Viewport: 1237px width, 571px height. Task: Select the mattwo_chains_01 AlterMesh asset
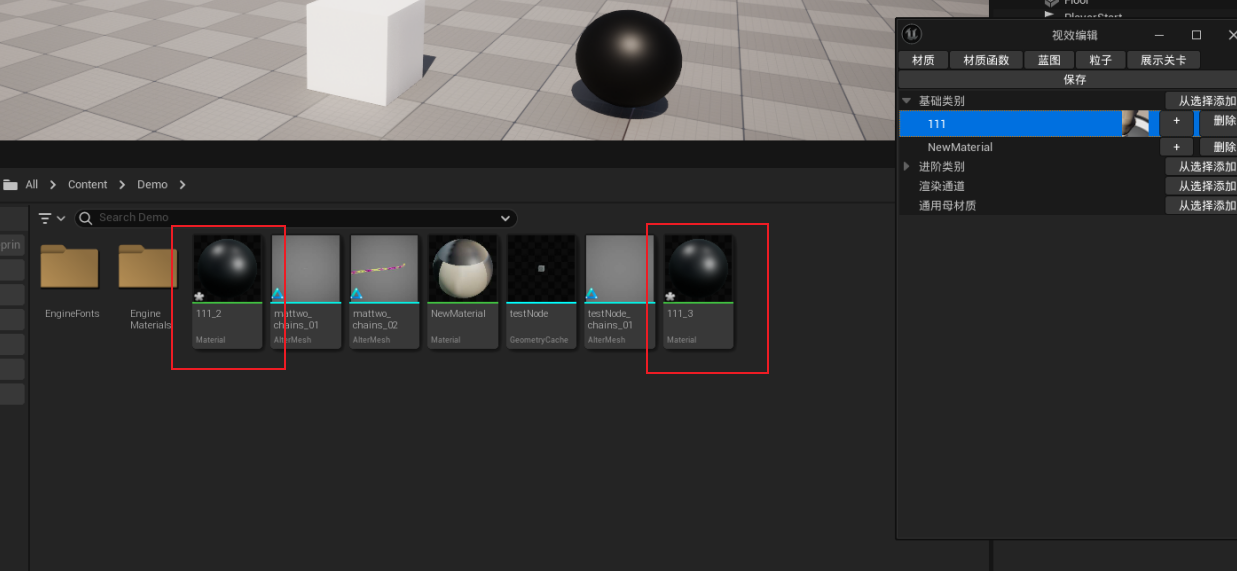305,269
